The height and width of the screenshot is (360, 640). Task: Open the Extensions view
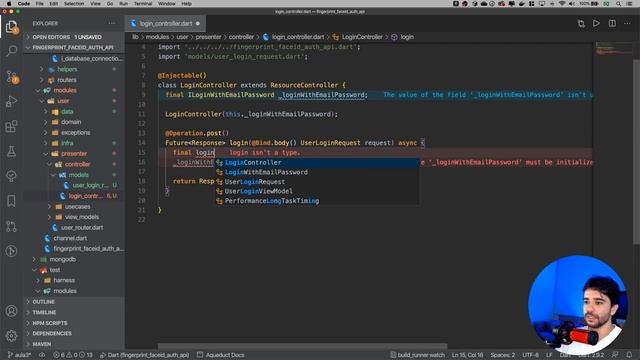pyautogui.click(x=11, y=126)
